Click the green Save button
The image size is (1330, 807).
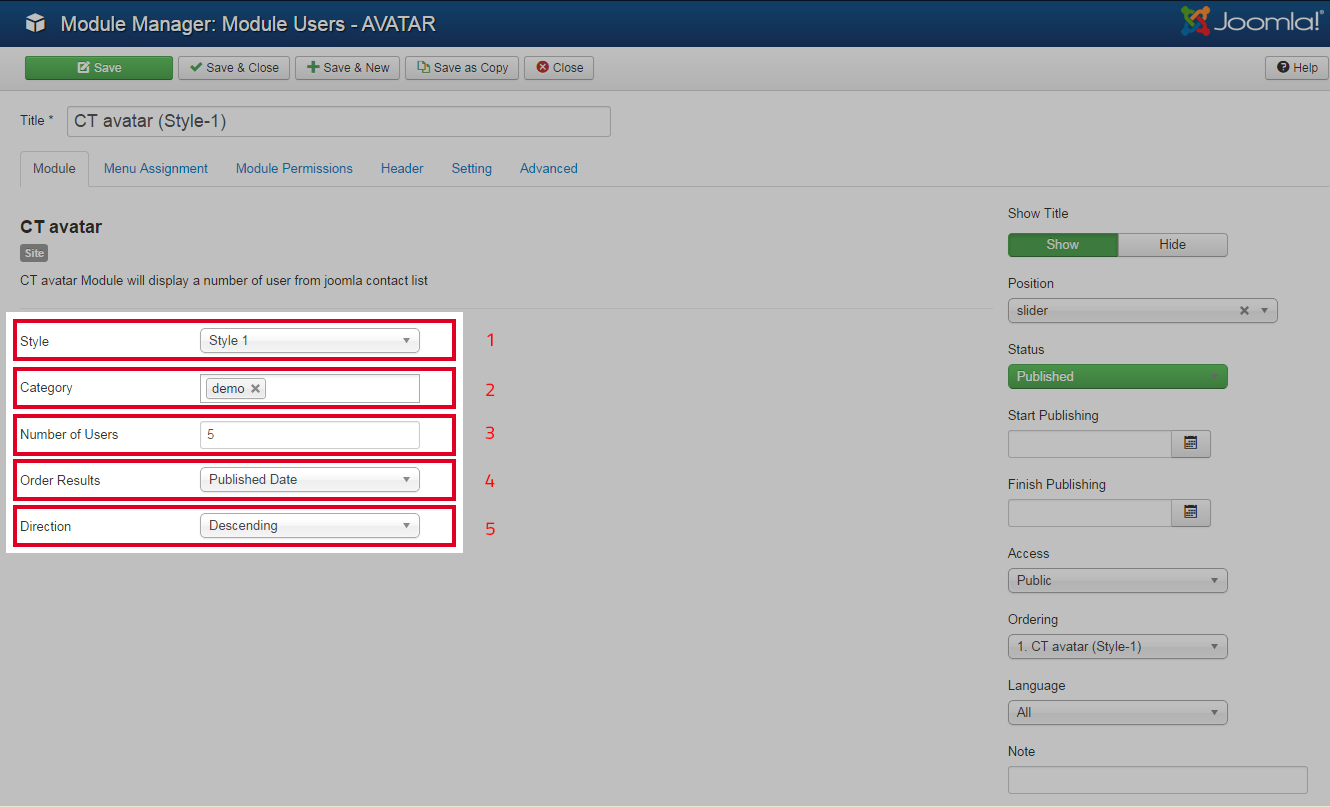99,68
